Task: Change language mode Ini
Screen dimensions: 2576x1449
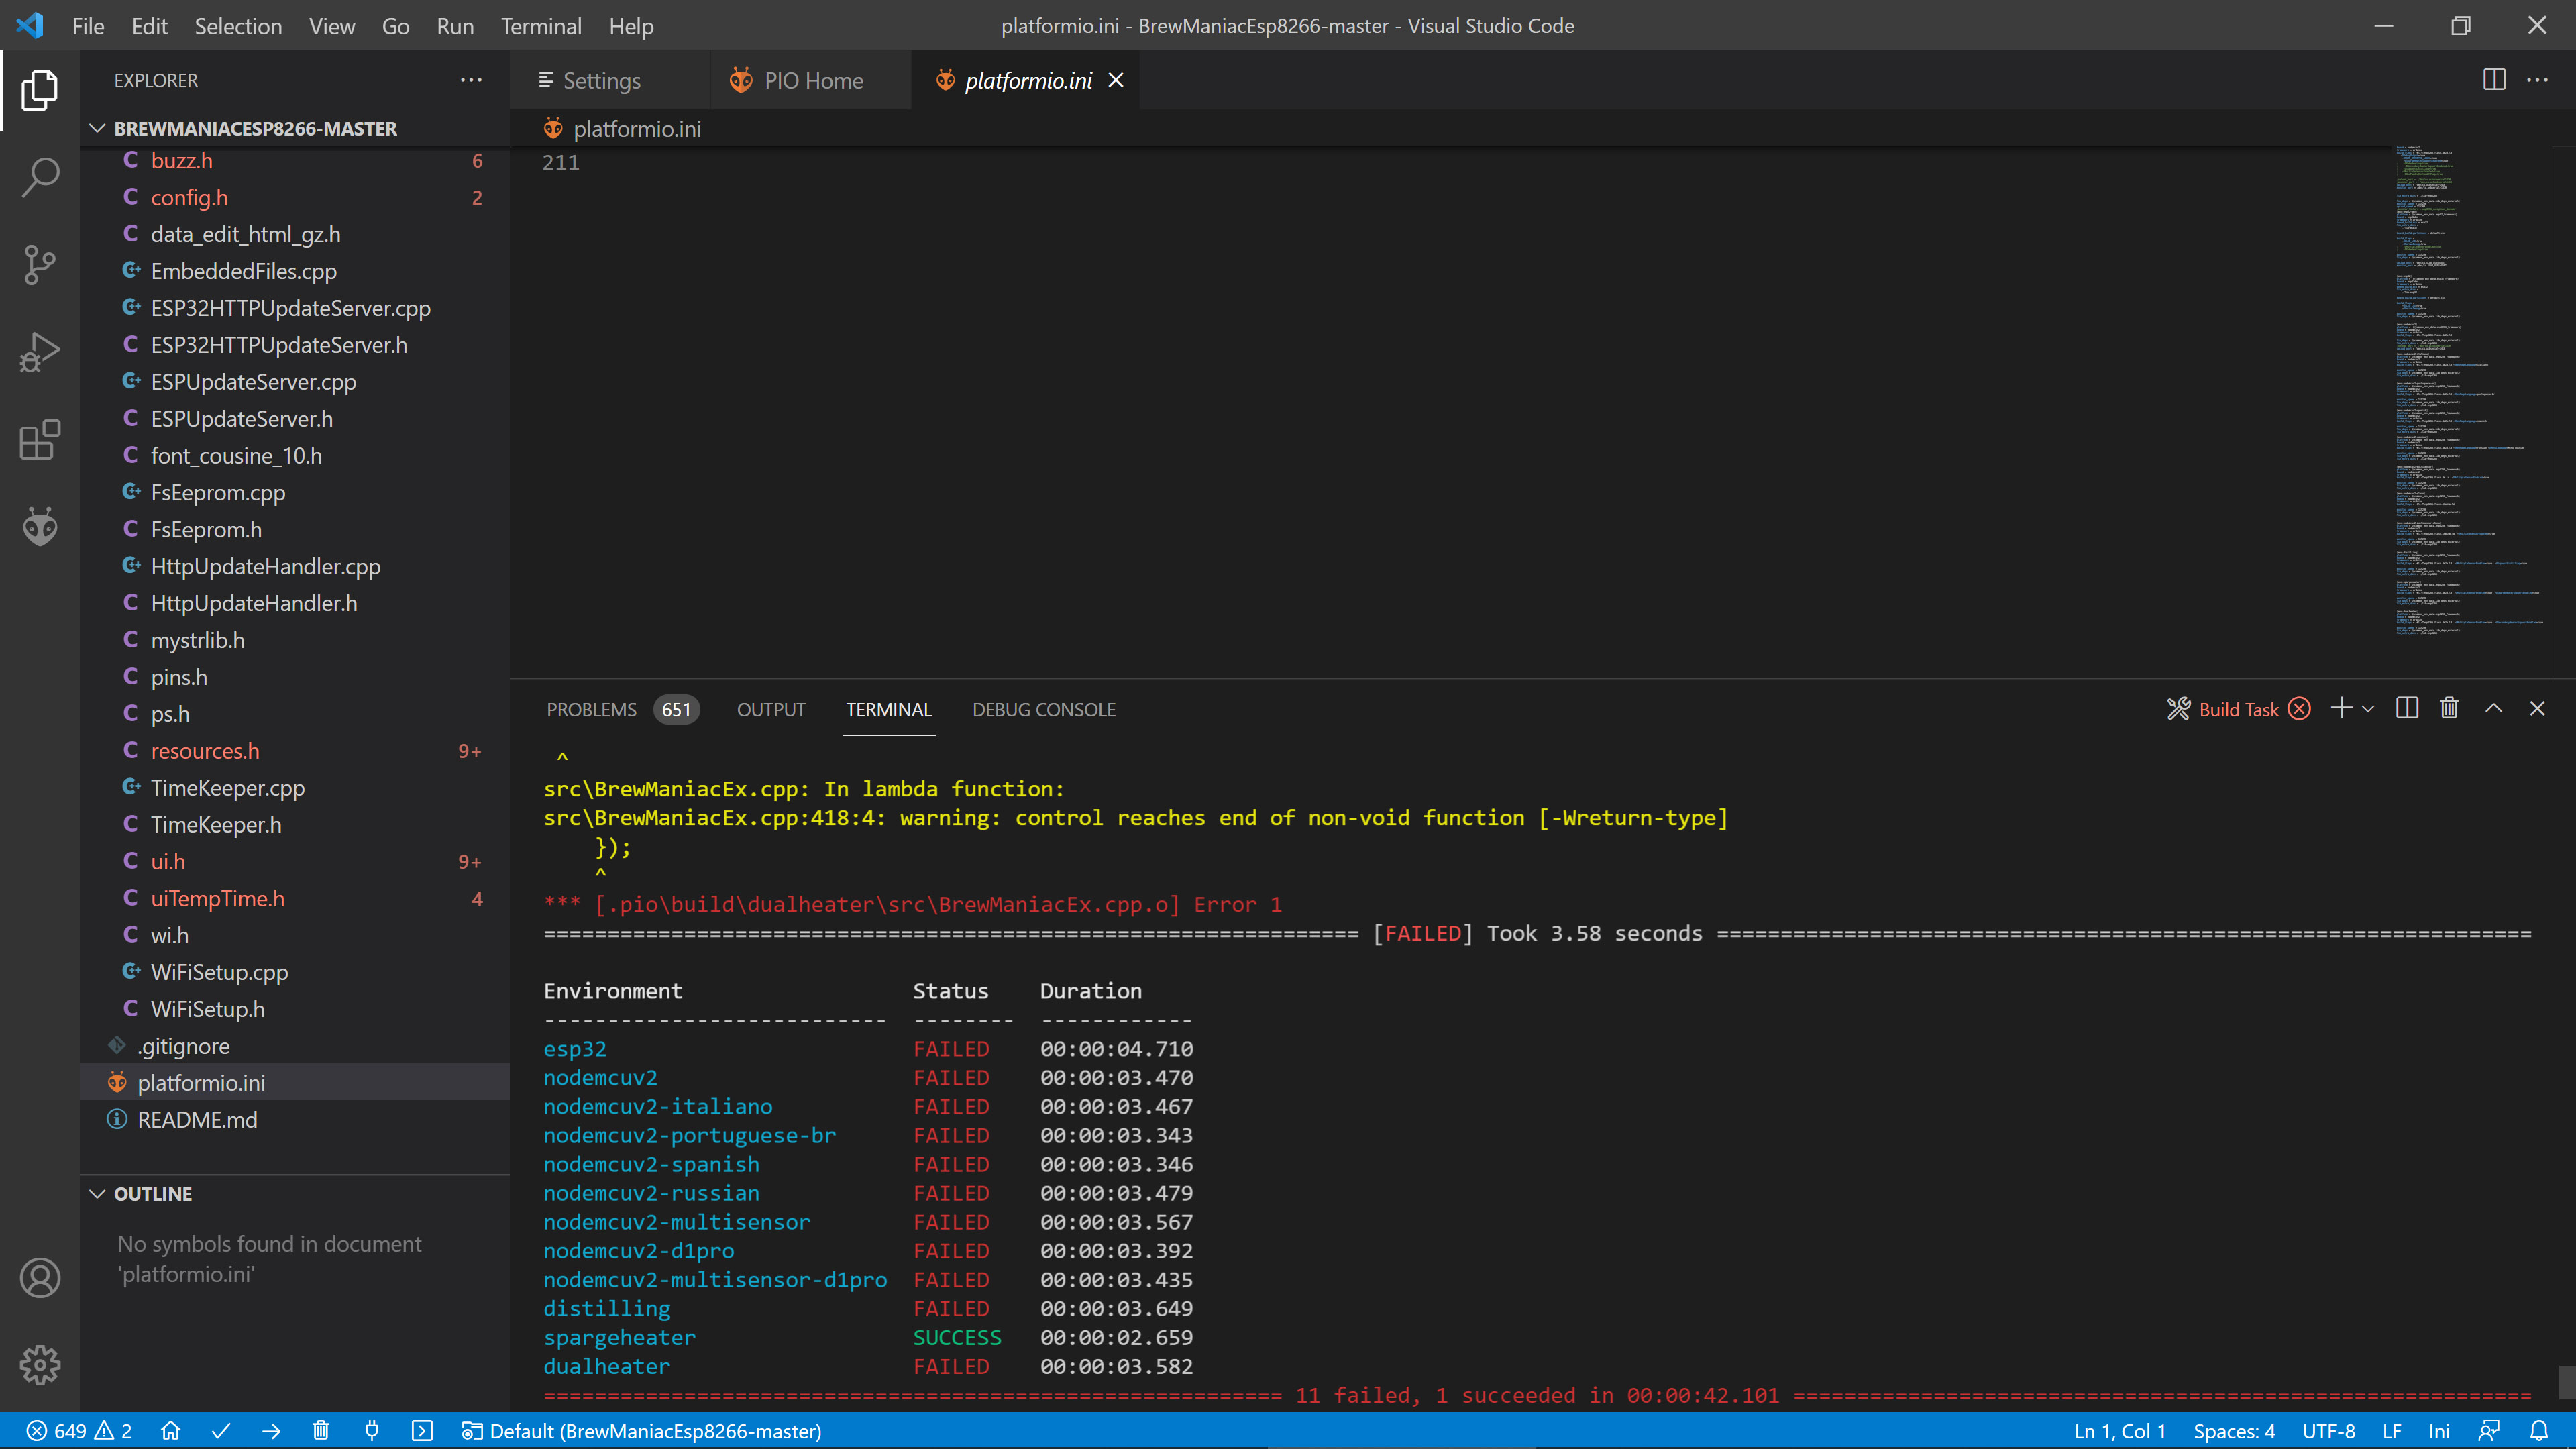Action: [x=2439, y=1431]
